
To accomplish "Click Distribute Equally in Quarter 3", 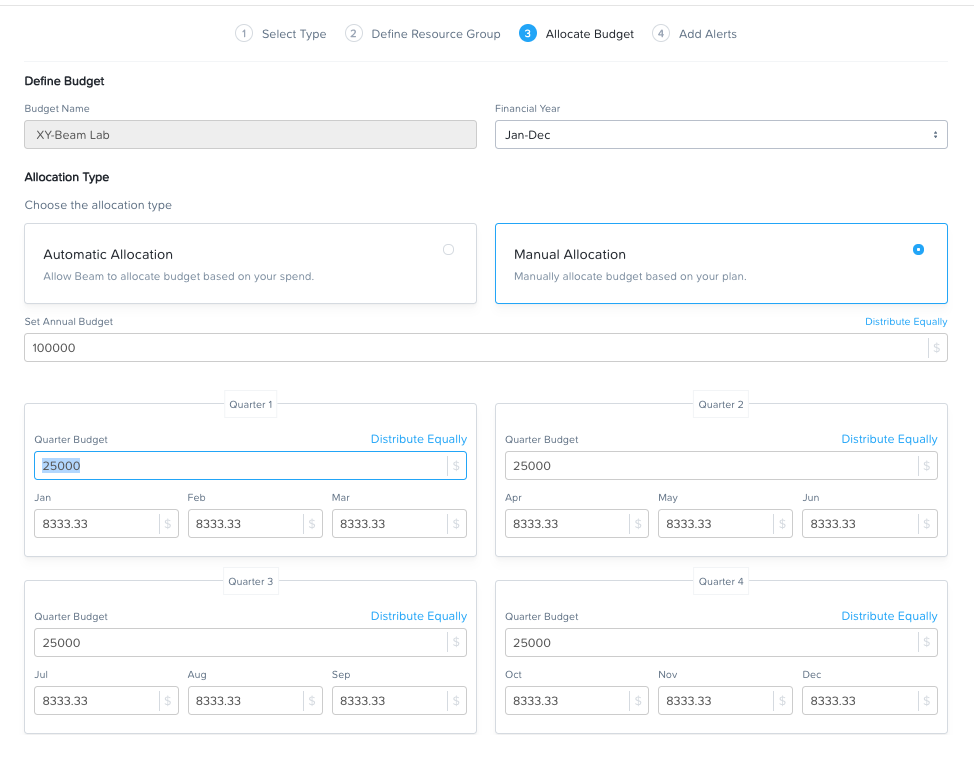I will click(419, 616).
